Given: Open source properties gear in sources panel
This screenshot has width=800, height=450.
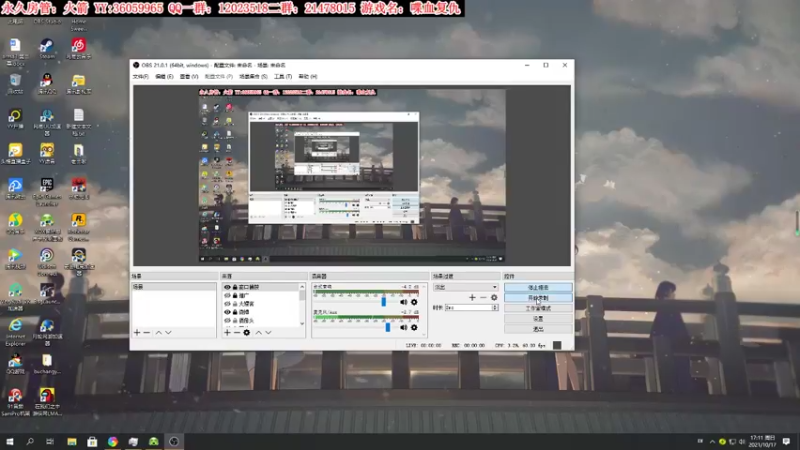Looking at the screenshot, I should click(247, 333).
